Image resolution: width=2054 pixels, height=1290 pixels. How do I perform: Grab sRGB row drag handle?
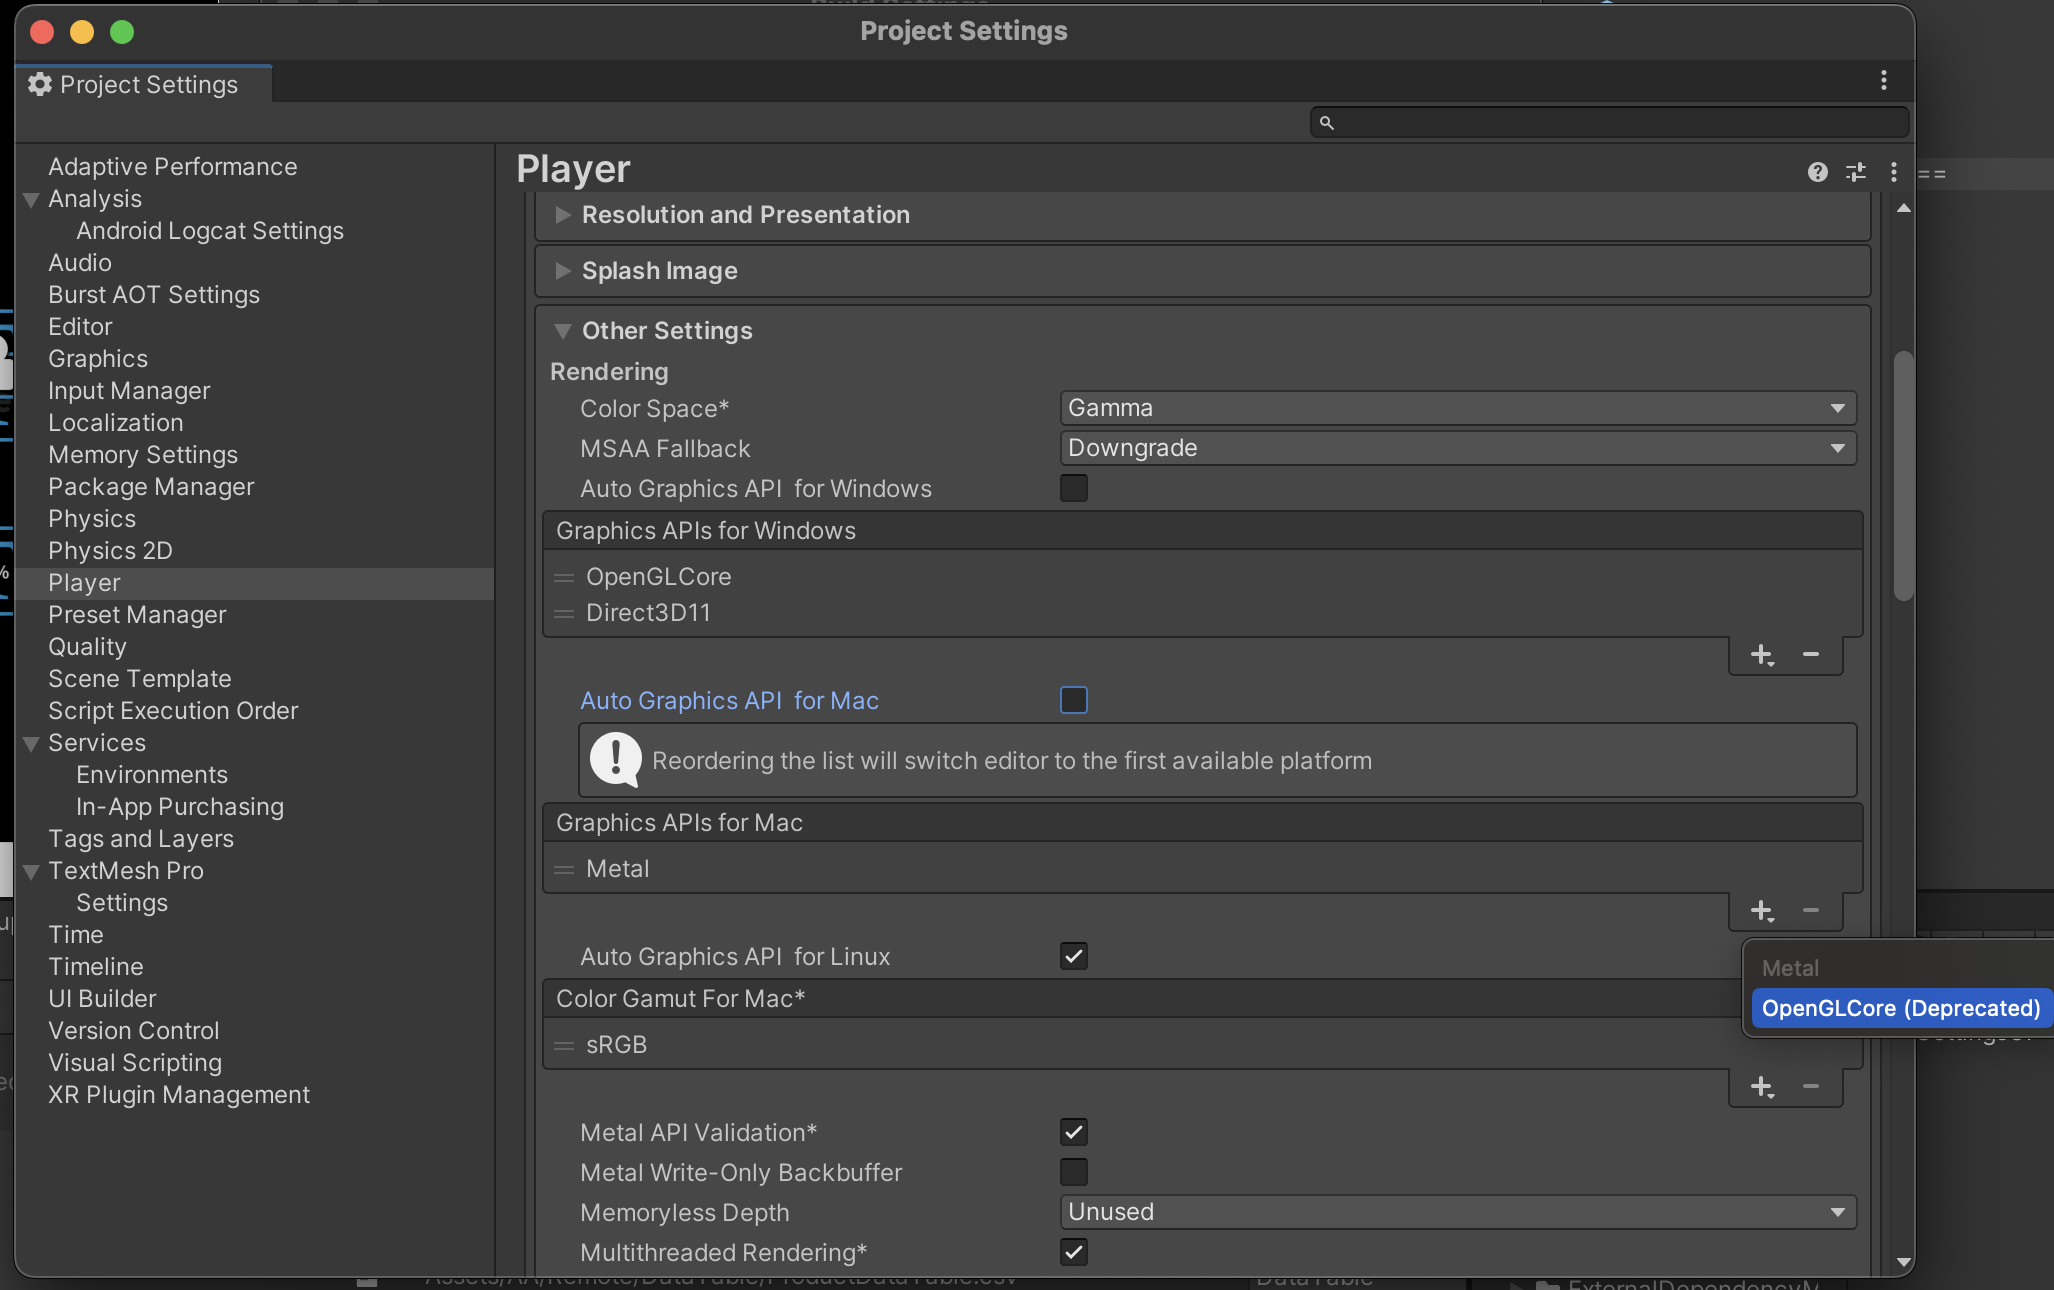pyautogui.click(x=564, y=1046)
